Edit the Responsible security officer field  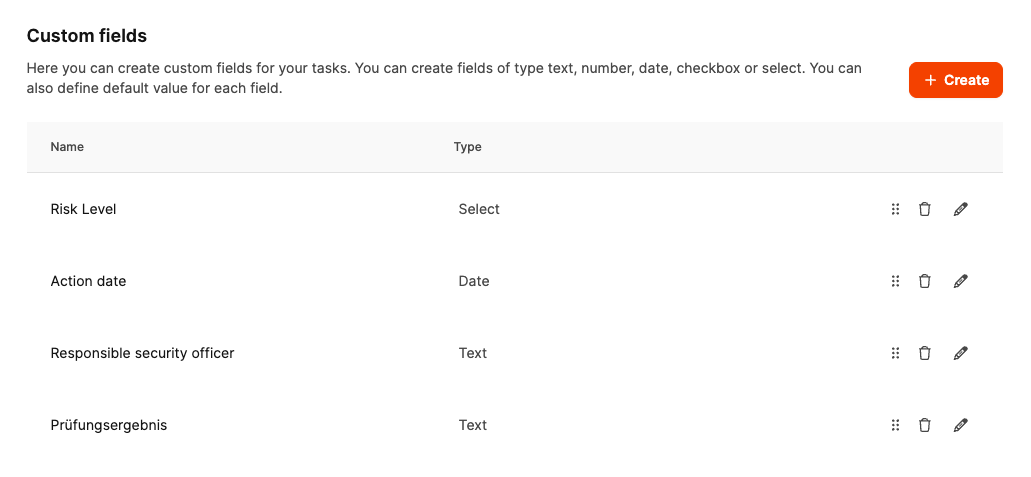click(961, 353)
